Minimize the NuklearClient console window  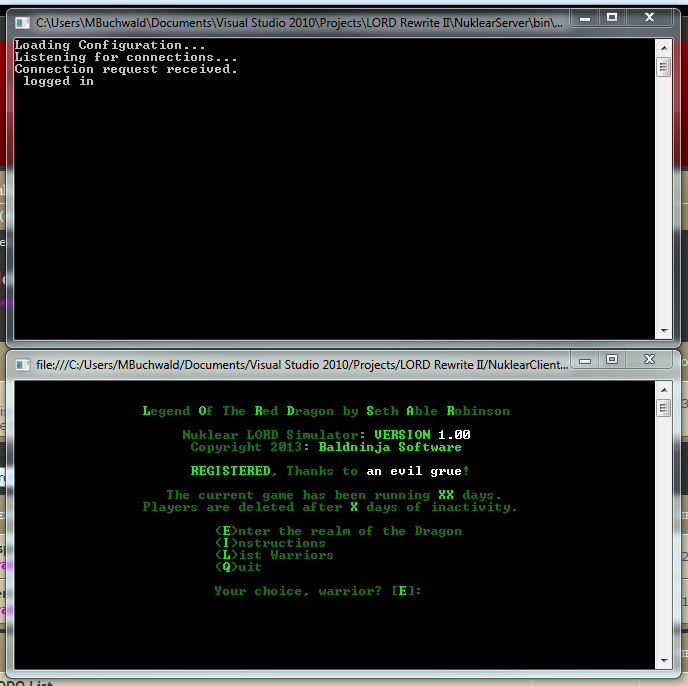[x=585, y=360]
